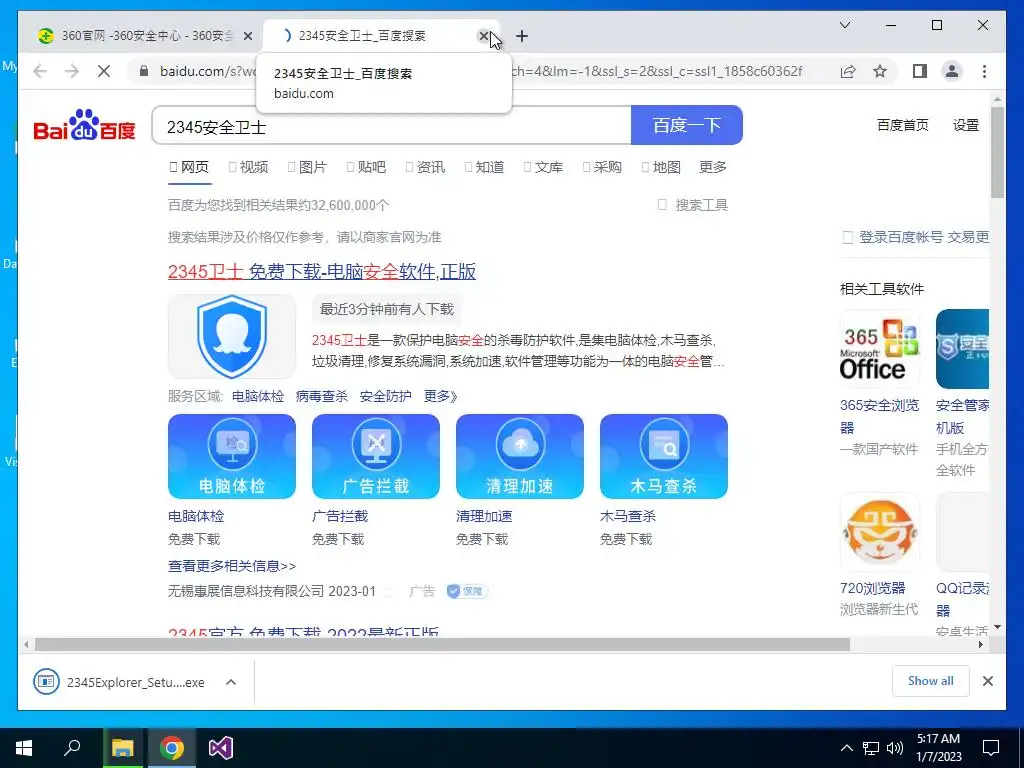Click 安全防护 service area link
The image size is (1024, 768).
coord(385,396)
